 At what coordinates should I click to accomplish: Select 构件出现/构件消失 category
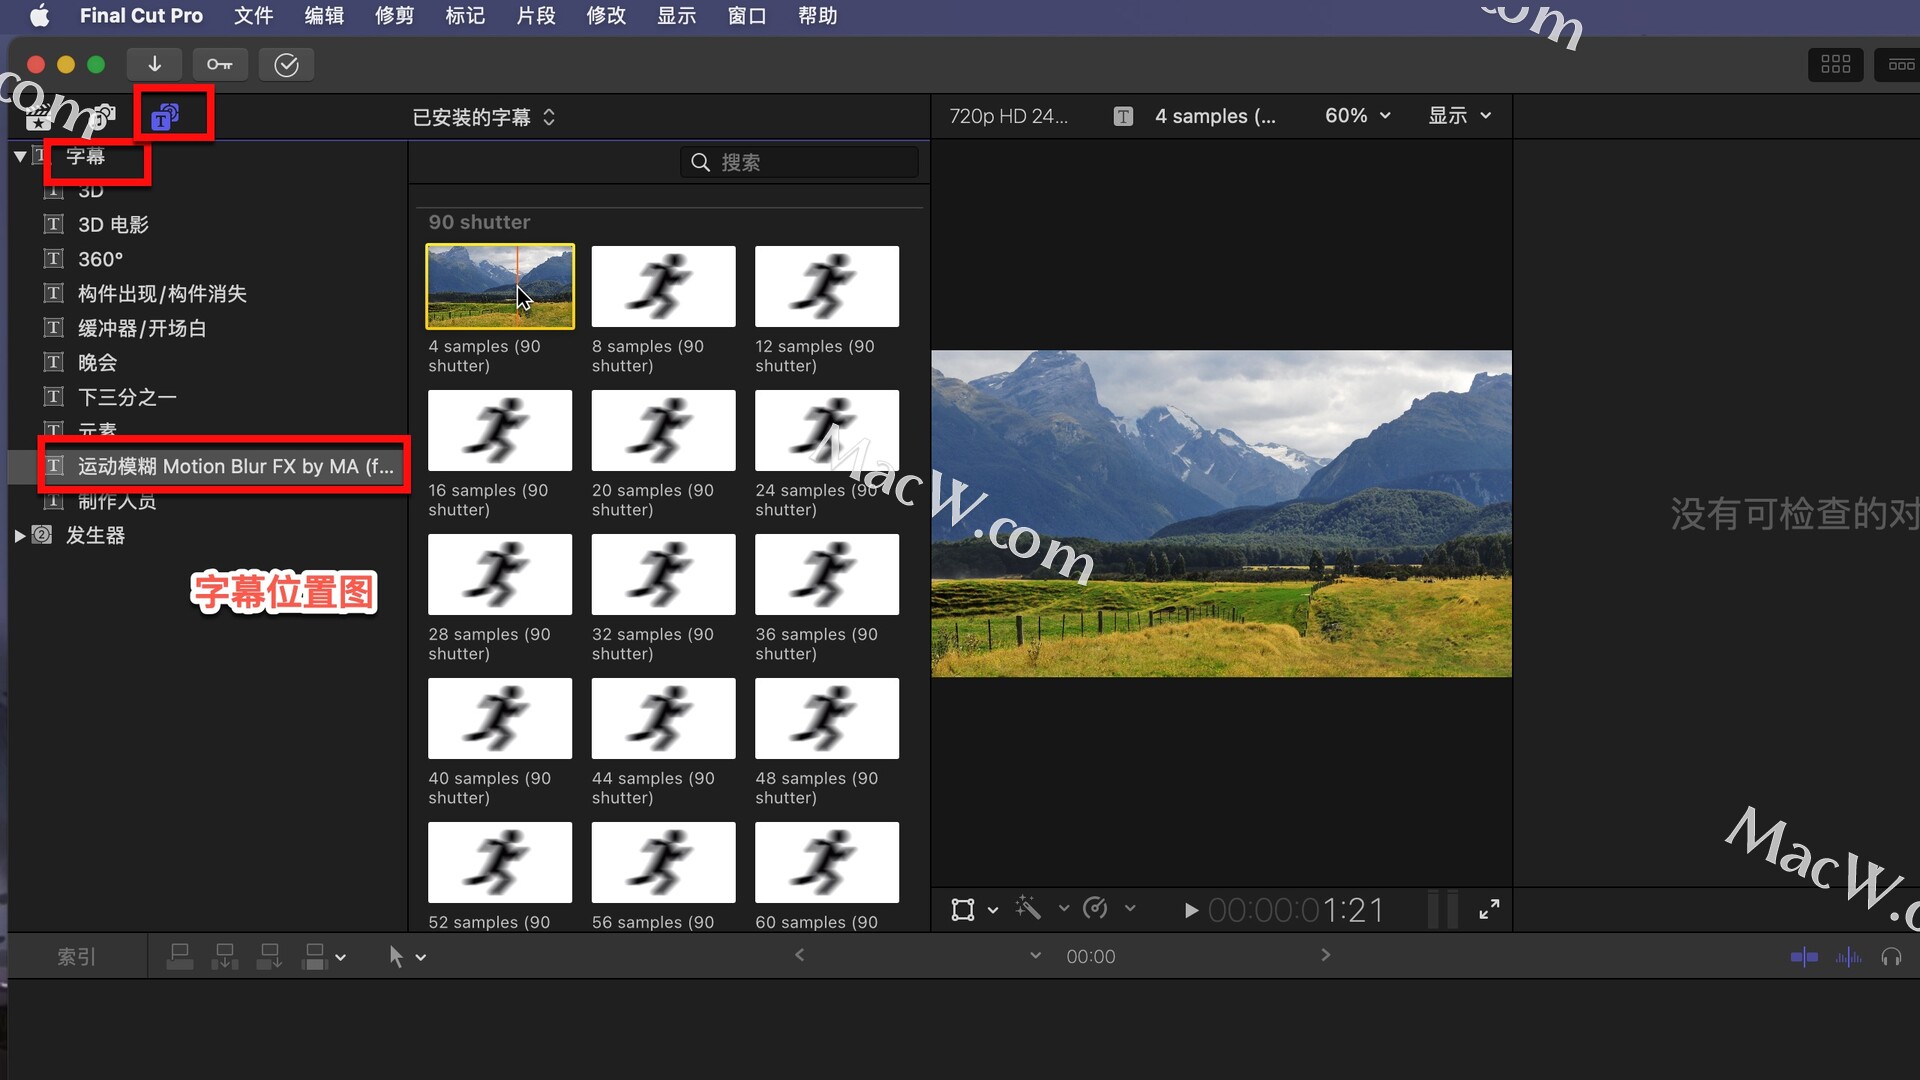[162, 294]
